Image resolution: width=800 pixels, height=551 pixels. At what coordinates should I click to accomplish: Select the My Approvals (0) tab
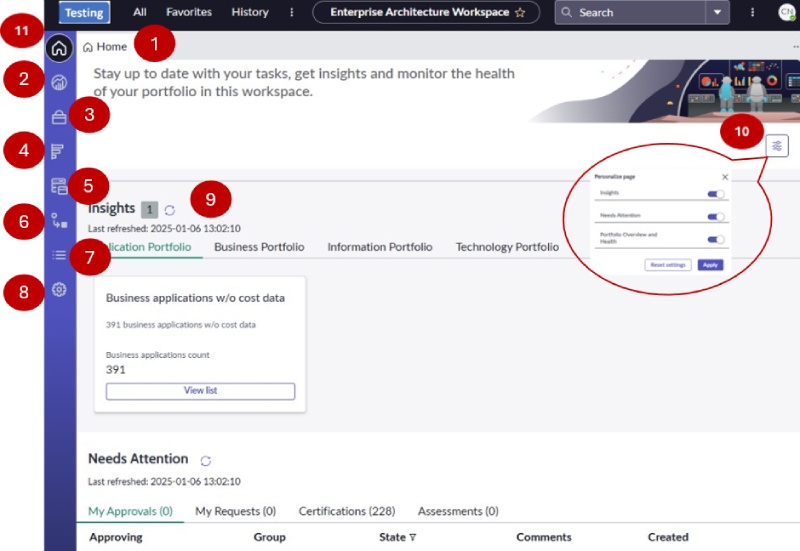point(131,511)
